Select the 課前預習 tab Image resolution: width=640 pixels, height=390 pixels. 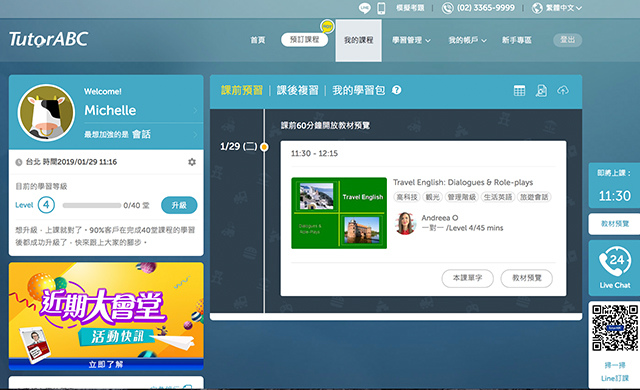(242, 90)
